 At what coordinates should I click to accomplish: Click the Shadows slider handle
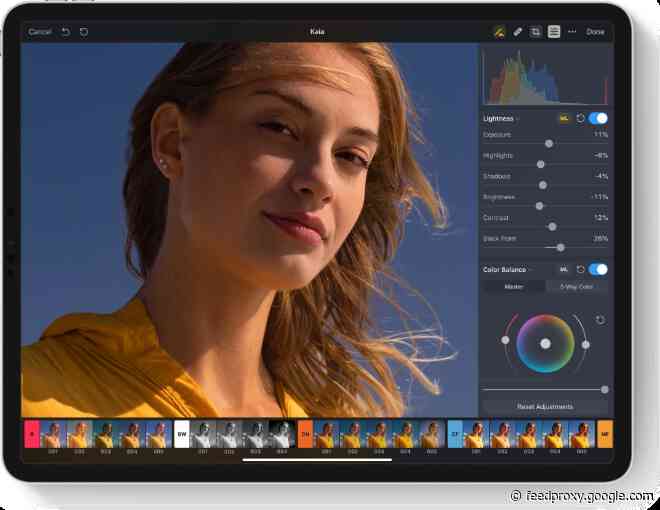pyautogui.click(x=543, y=185)
